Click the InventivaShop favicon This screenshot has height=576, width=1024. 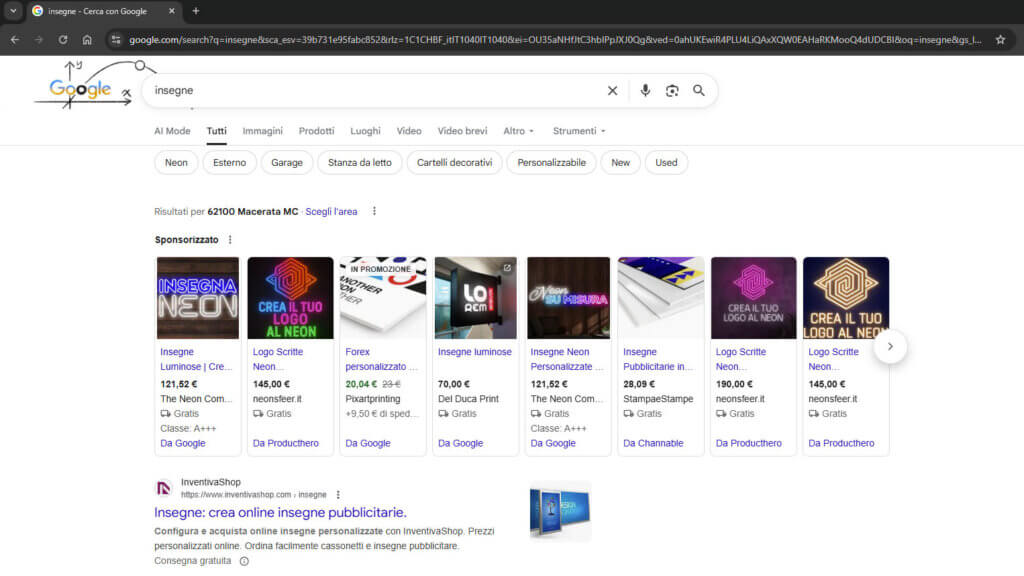pos(163,488)
